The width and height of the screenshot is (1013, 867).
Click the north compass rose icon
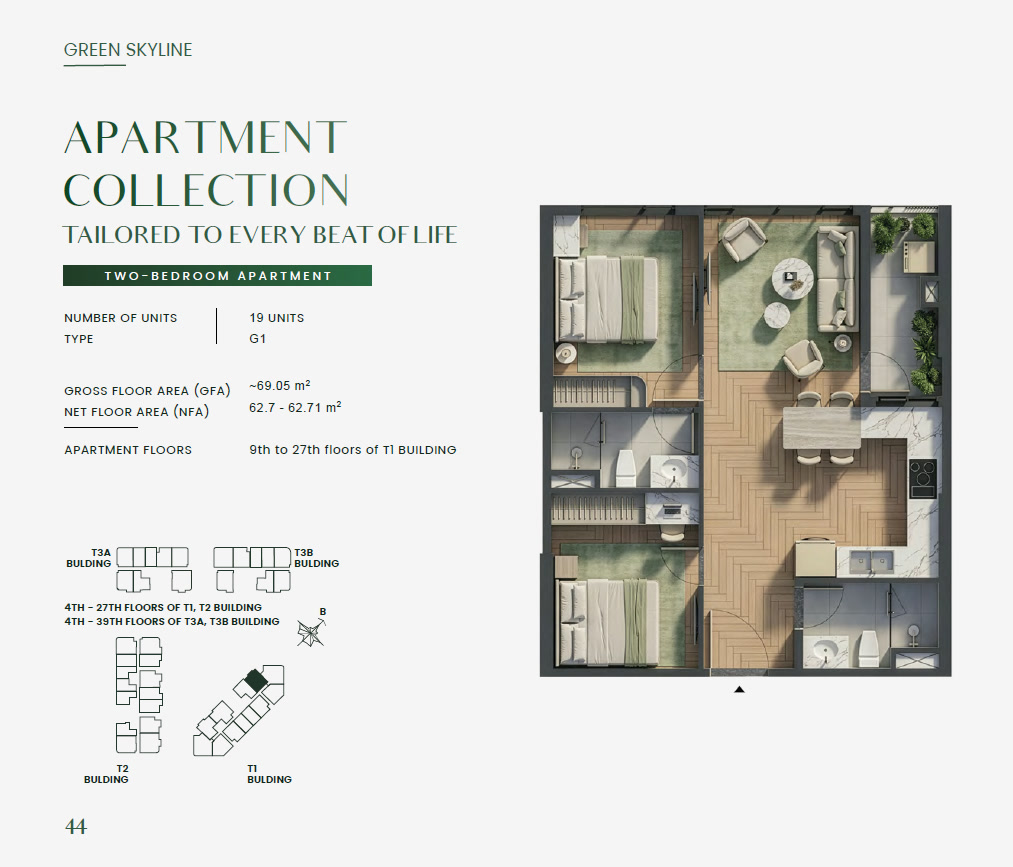[x=311, y=632]
